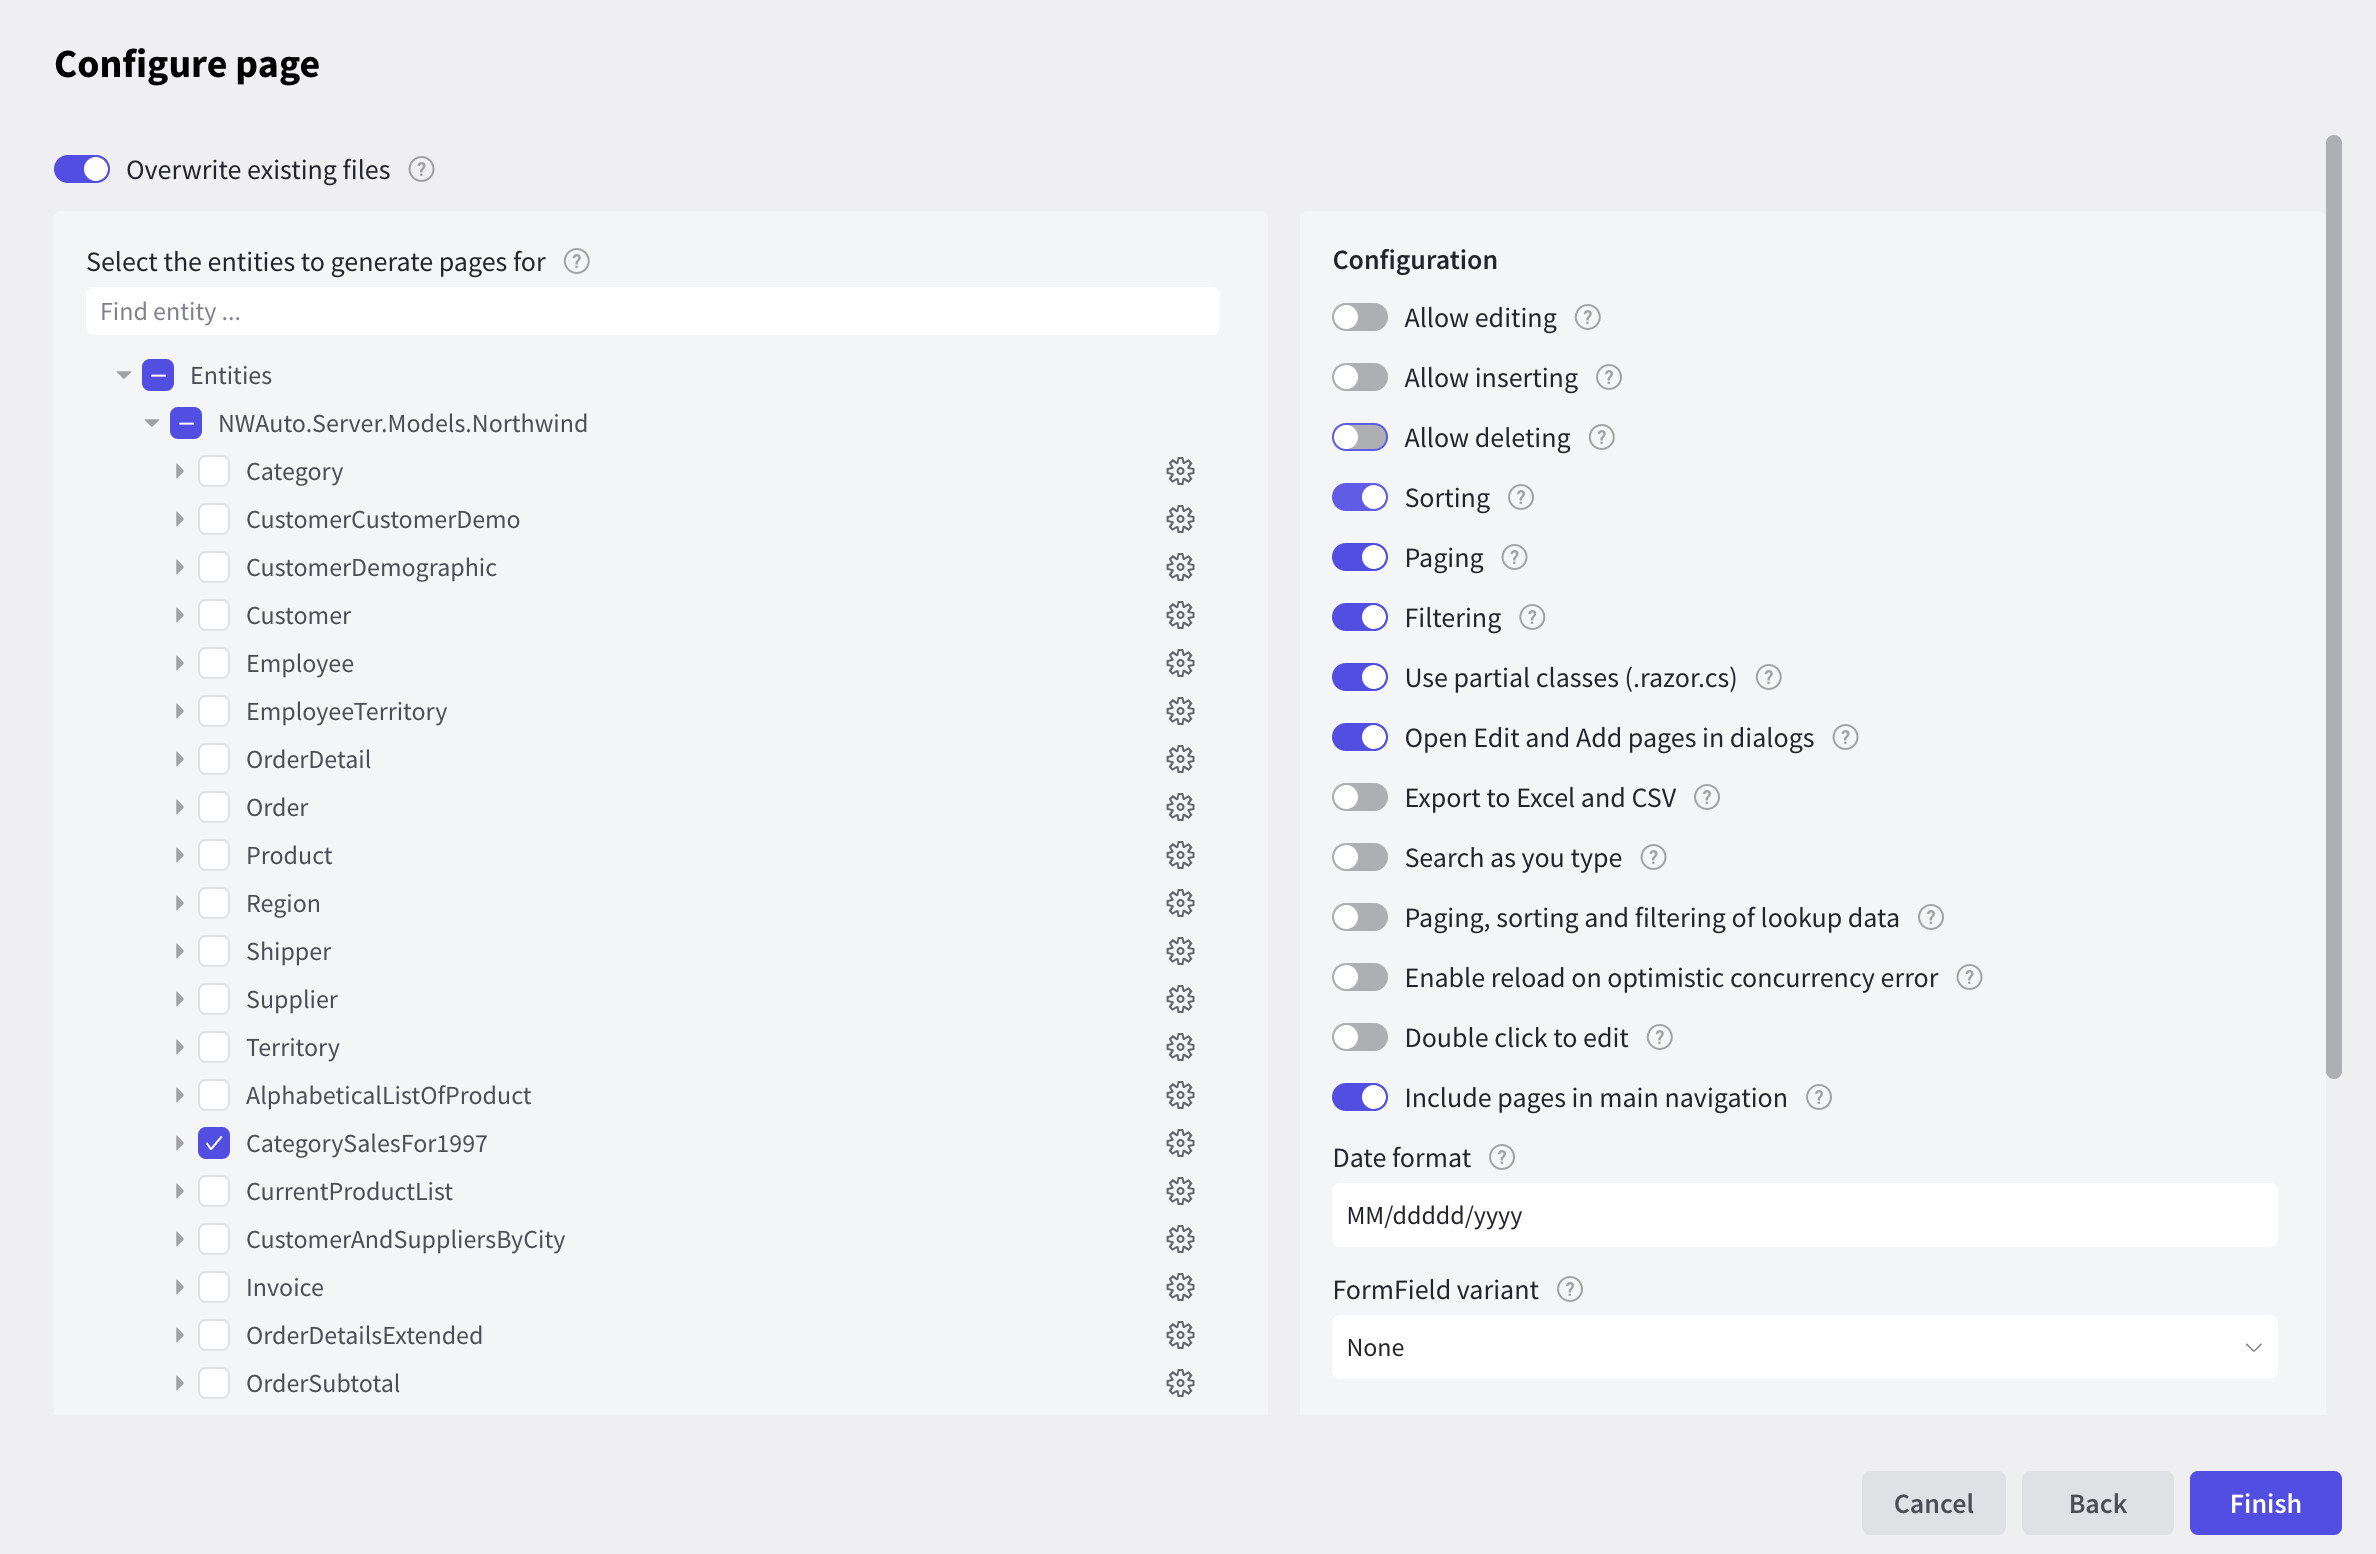Show help for Overwrite existing files
Viewport: 2376px width, 1554px height.
(421, 170)
